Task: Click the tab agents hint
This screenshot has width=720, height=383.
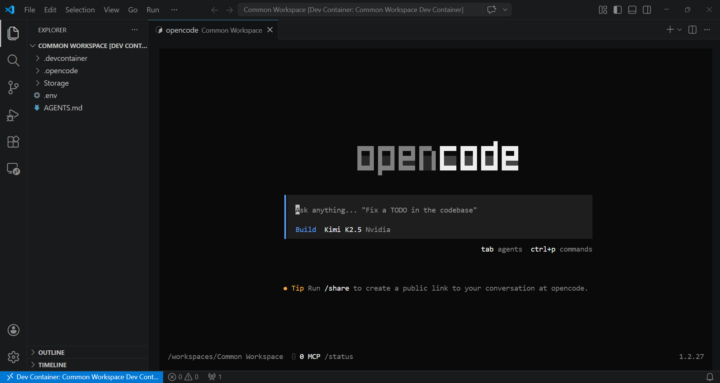Action: (x=501, y=249)
